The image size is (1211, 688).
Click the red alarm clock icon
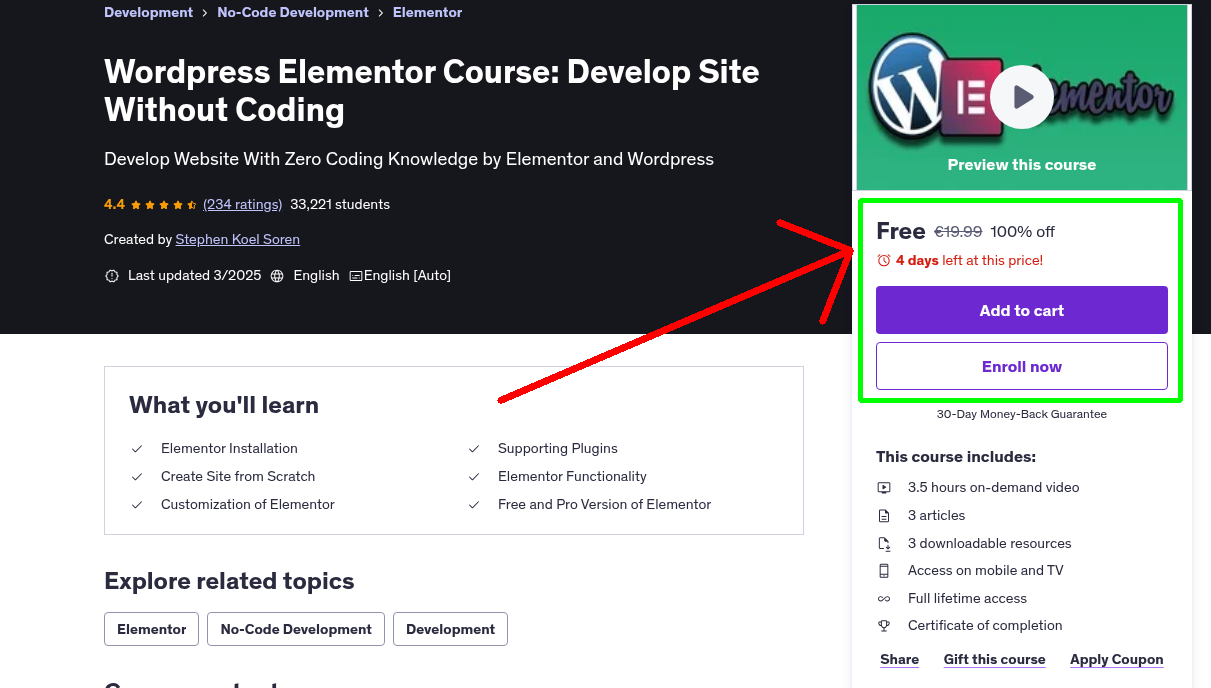pyautogui.click(x=884, y=260)
